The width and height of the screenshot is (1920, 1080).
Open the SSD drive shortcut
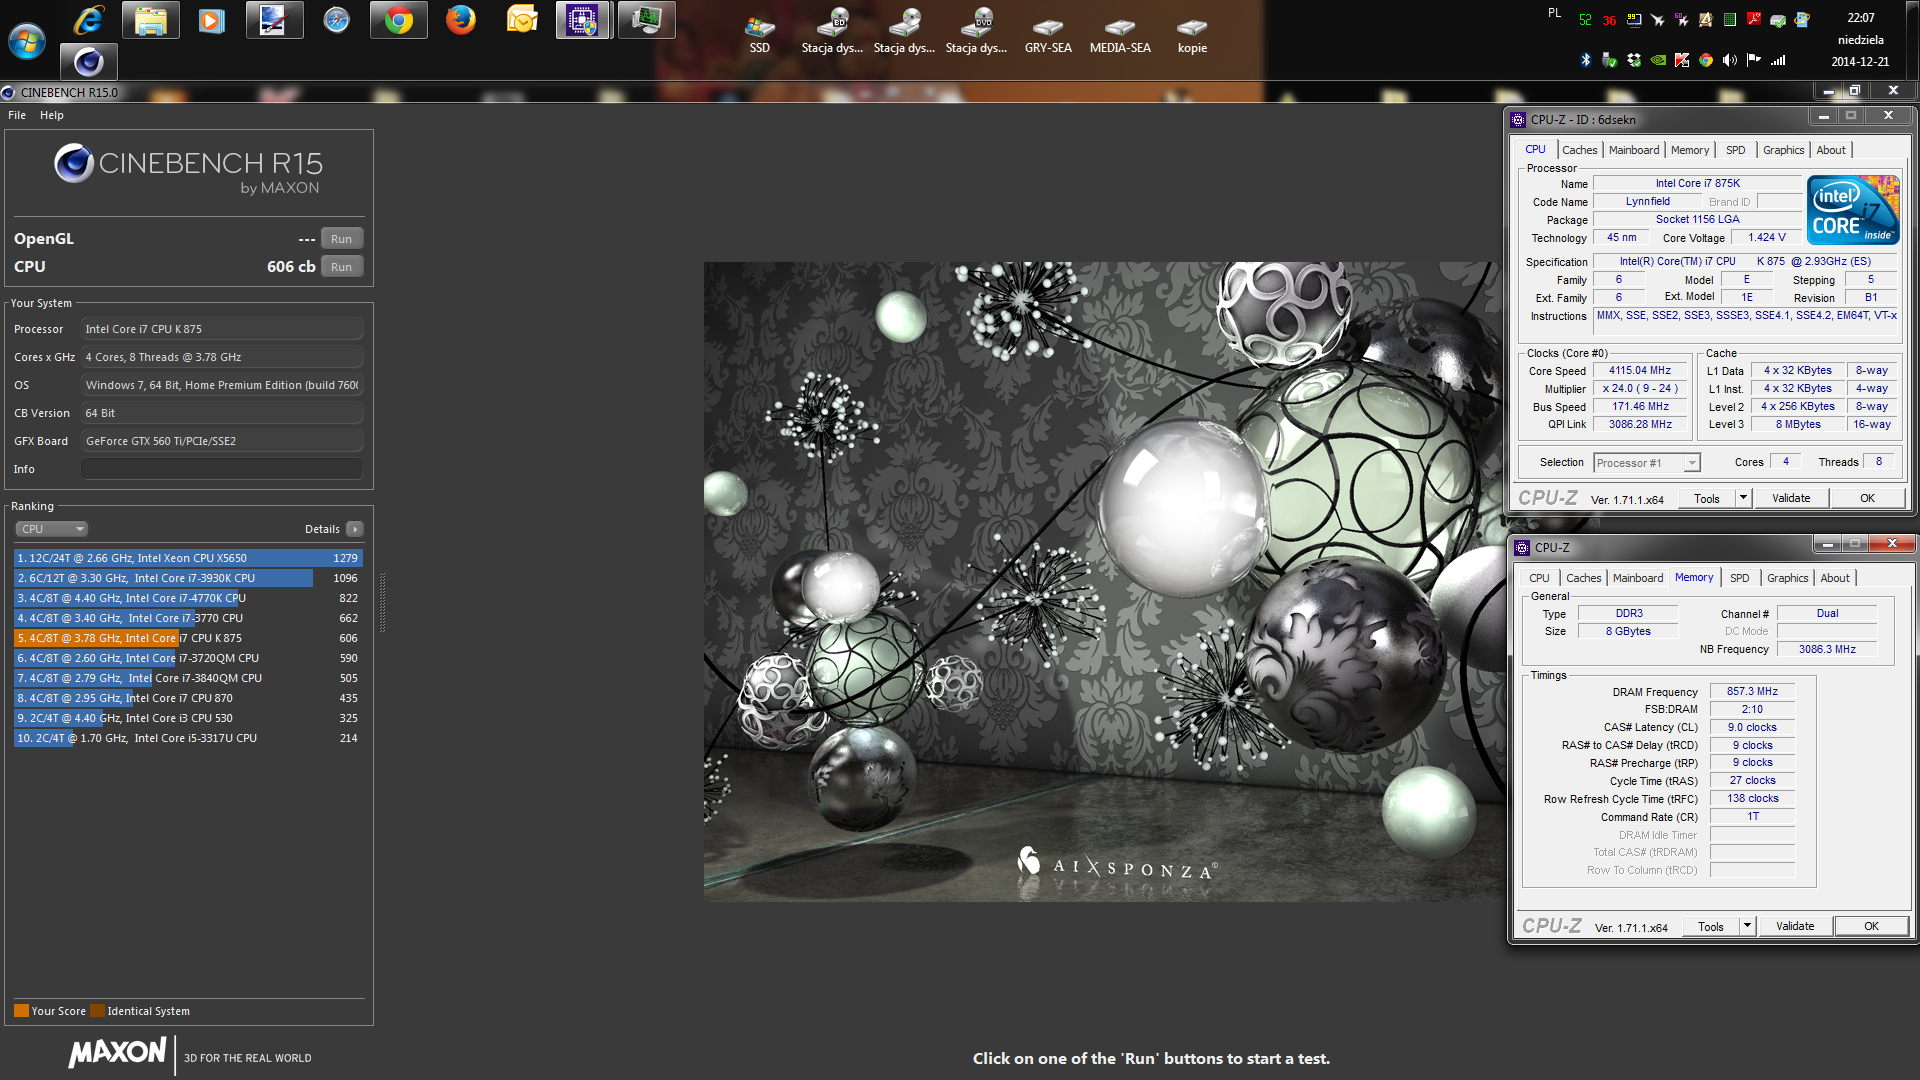(x=760, y=34)
